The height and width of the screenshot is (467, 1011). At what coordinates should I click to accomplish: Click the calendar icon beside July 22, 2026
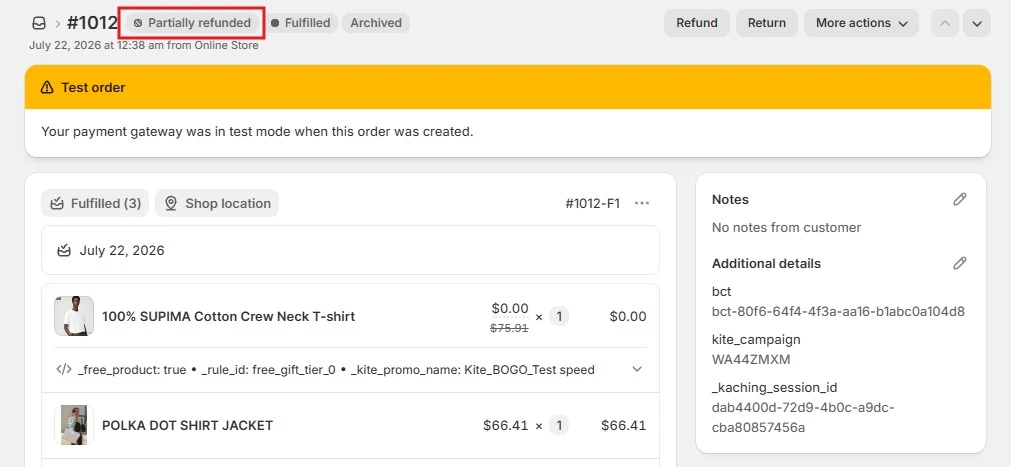[x=64, y=250]
